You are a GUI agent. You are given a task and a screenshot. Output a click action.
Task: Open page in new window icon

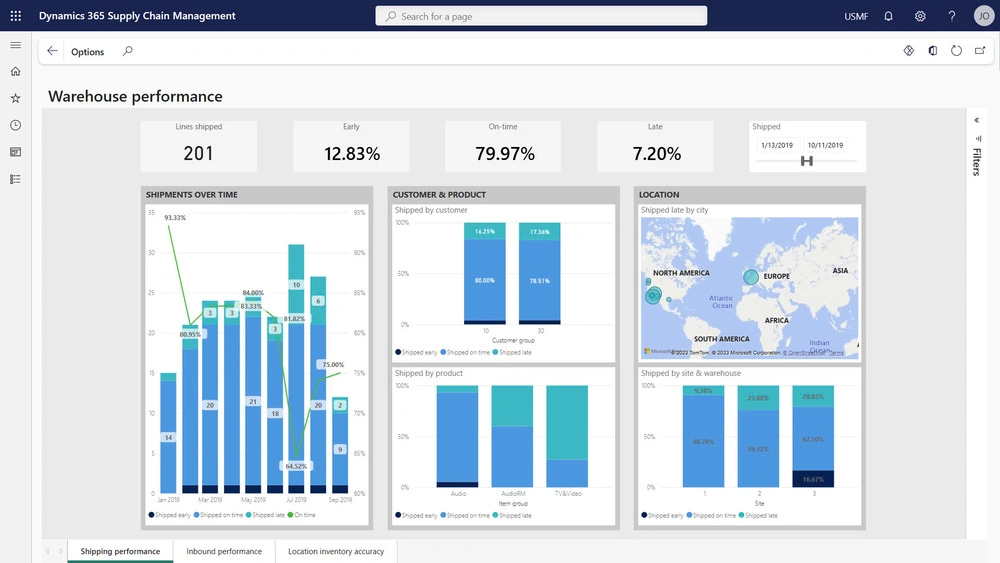[x=980, y=50]
